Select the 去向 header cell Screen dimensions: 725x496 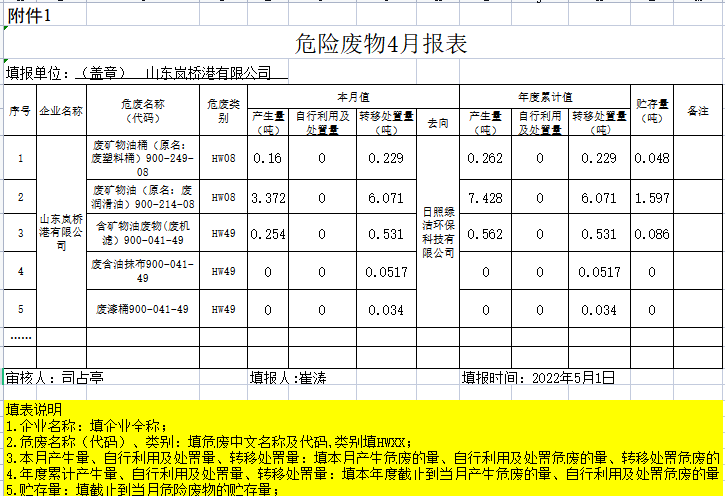point(438,123)
